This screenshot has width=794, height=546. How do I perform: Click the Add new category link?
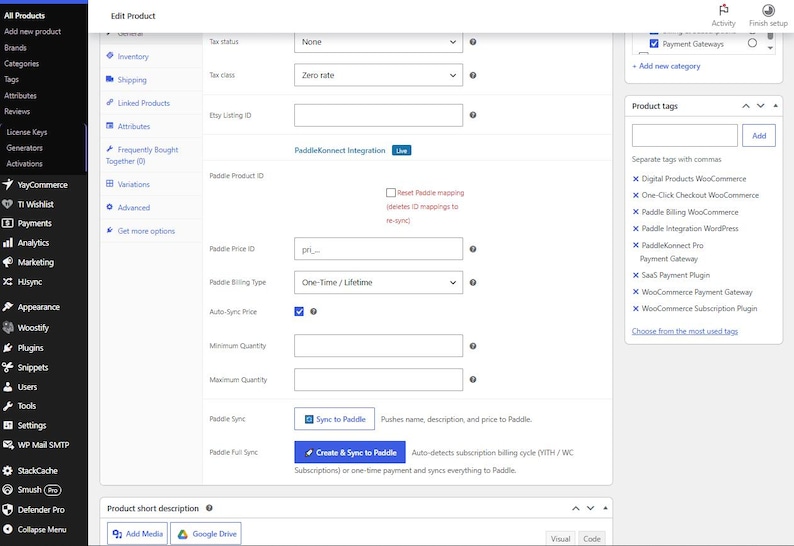666,66
